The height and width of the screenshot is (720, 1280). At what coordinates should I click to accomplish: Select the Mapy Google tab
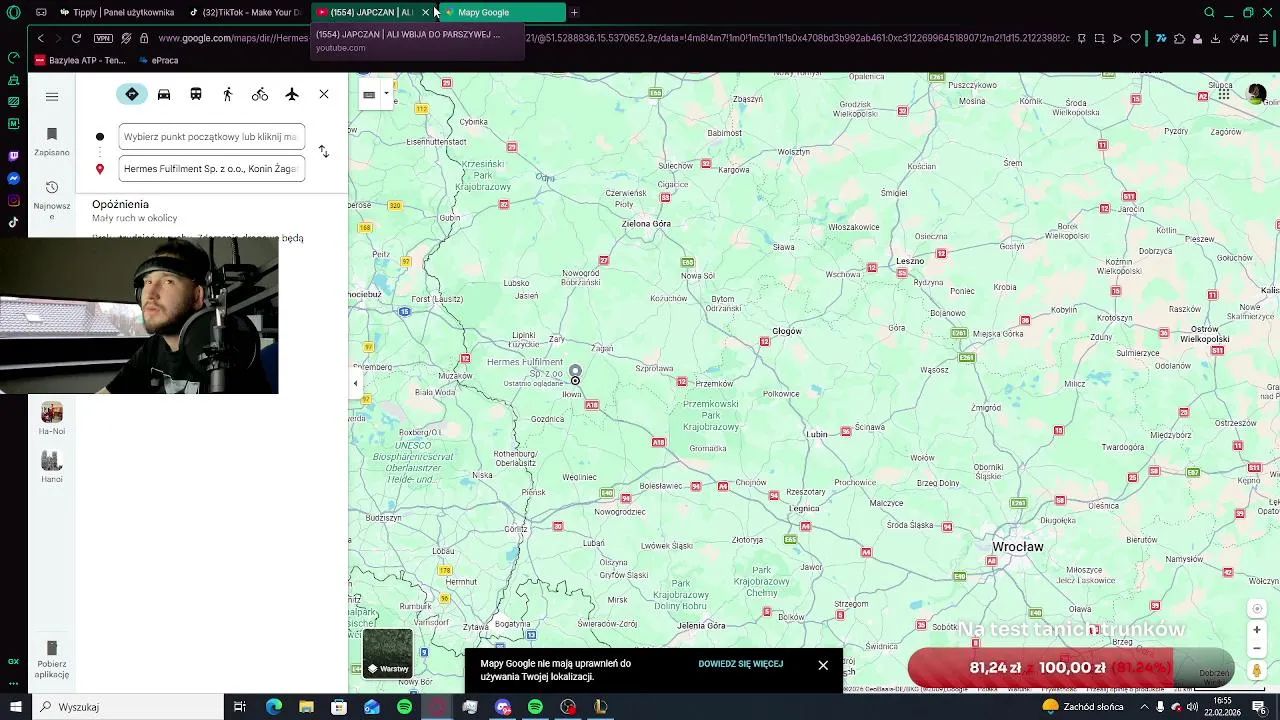pyautogui.click(x=502, y=12)
